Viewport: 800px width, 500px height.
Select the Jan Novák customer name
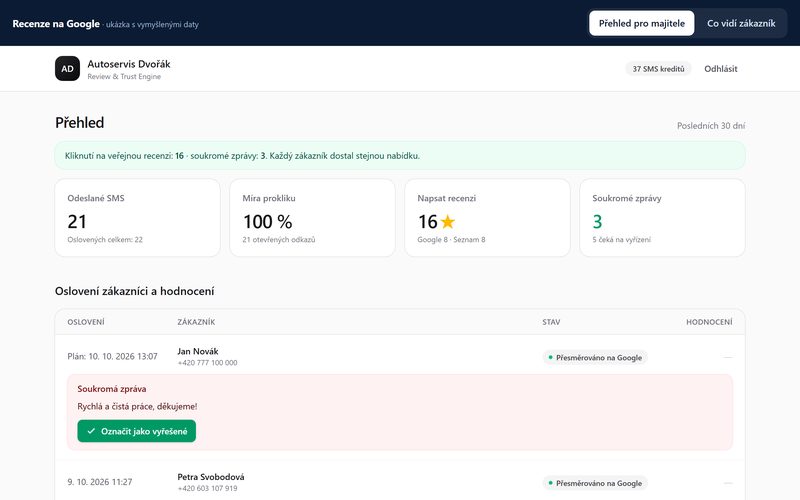[x=198, y=352]
